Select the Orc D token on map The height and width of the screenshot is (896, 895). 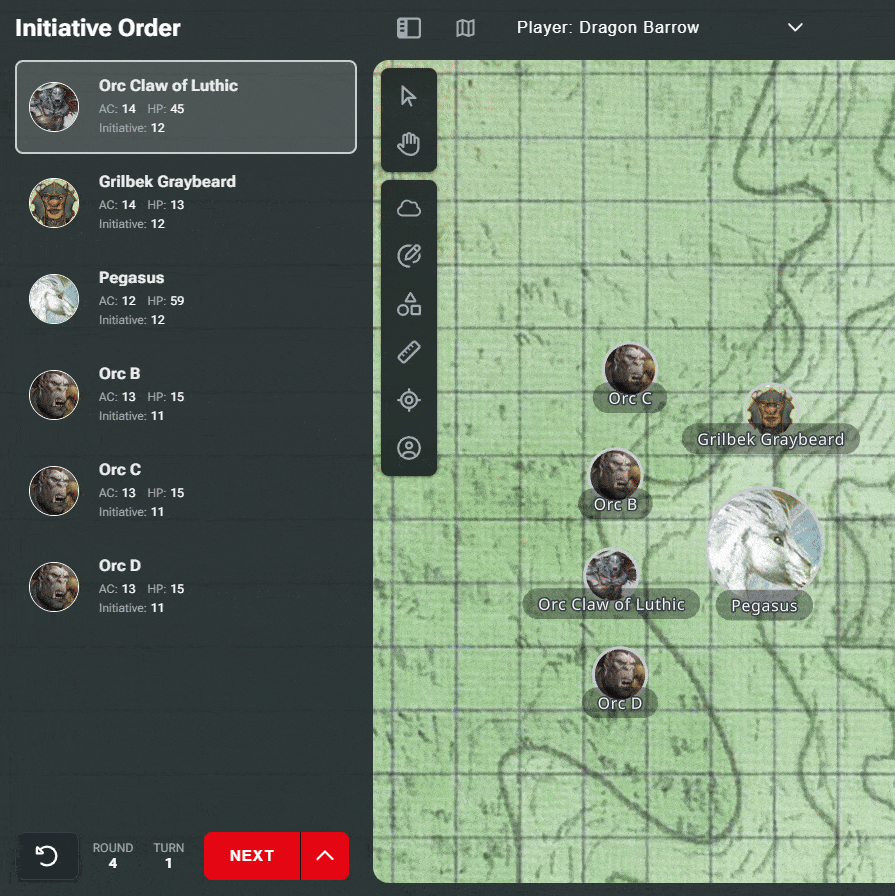[620, 674]
